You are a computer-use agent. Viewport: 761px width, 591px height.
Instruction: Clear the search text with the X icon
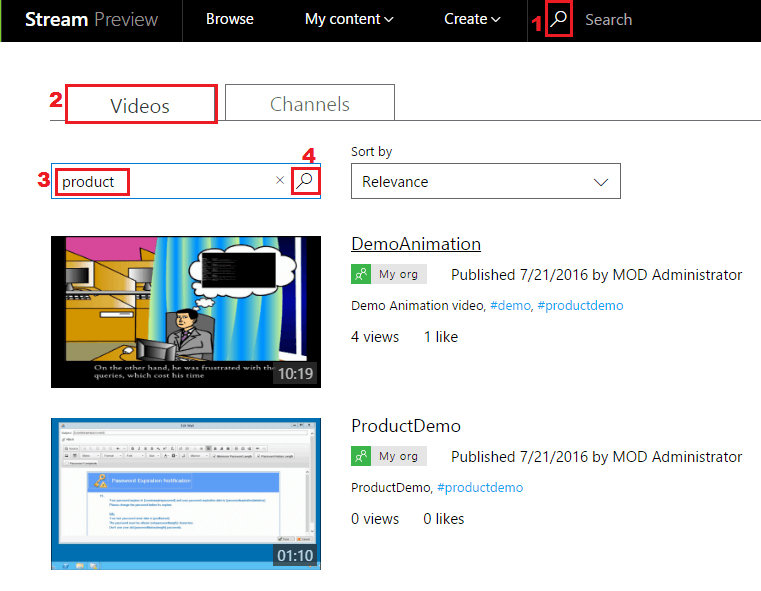pos(280,181)
